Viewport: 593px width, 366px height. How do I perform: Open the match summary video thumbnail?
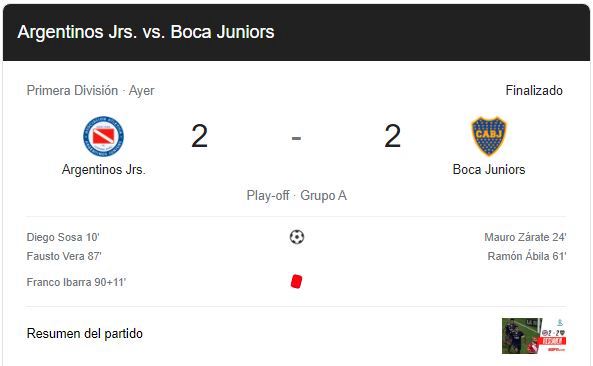point(534,336)
